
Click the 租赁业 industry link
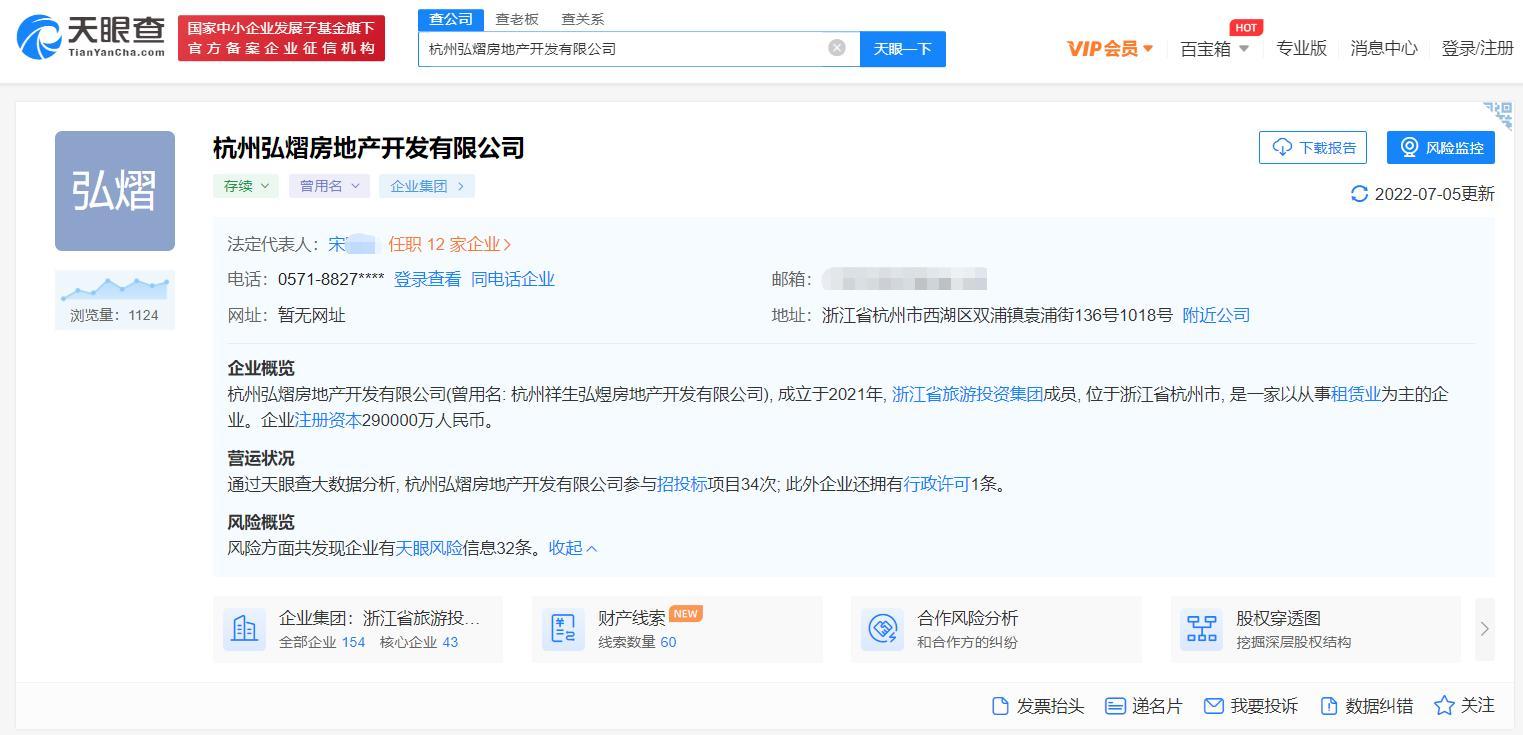click(1356, 394)
